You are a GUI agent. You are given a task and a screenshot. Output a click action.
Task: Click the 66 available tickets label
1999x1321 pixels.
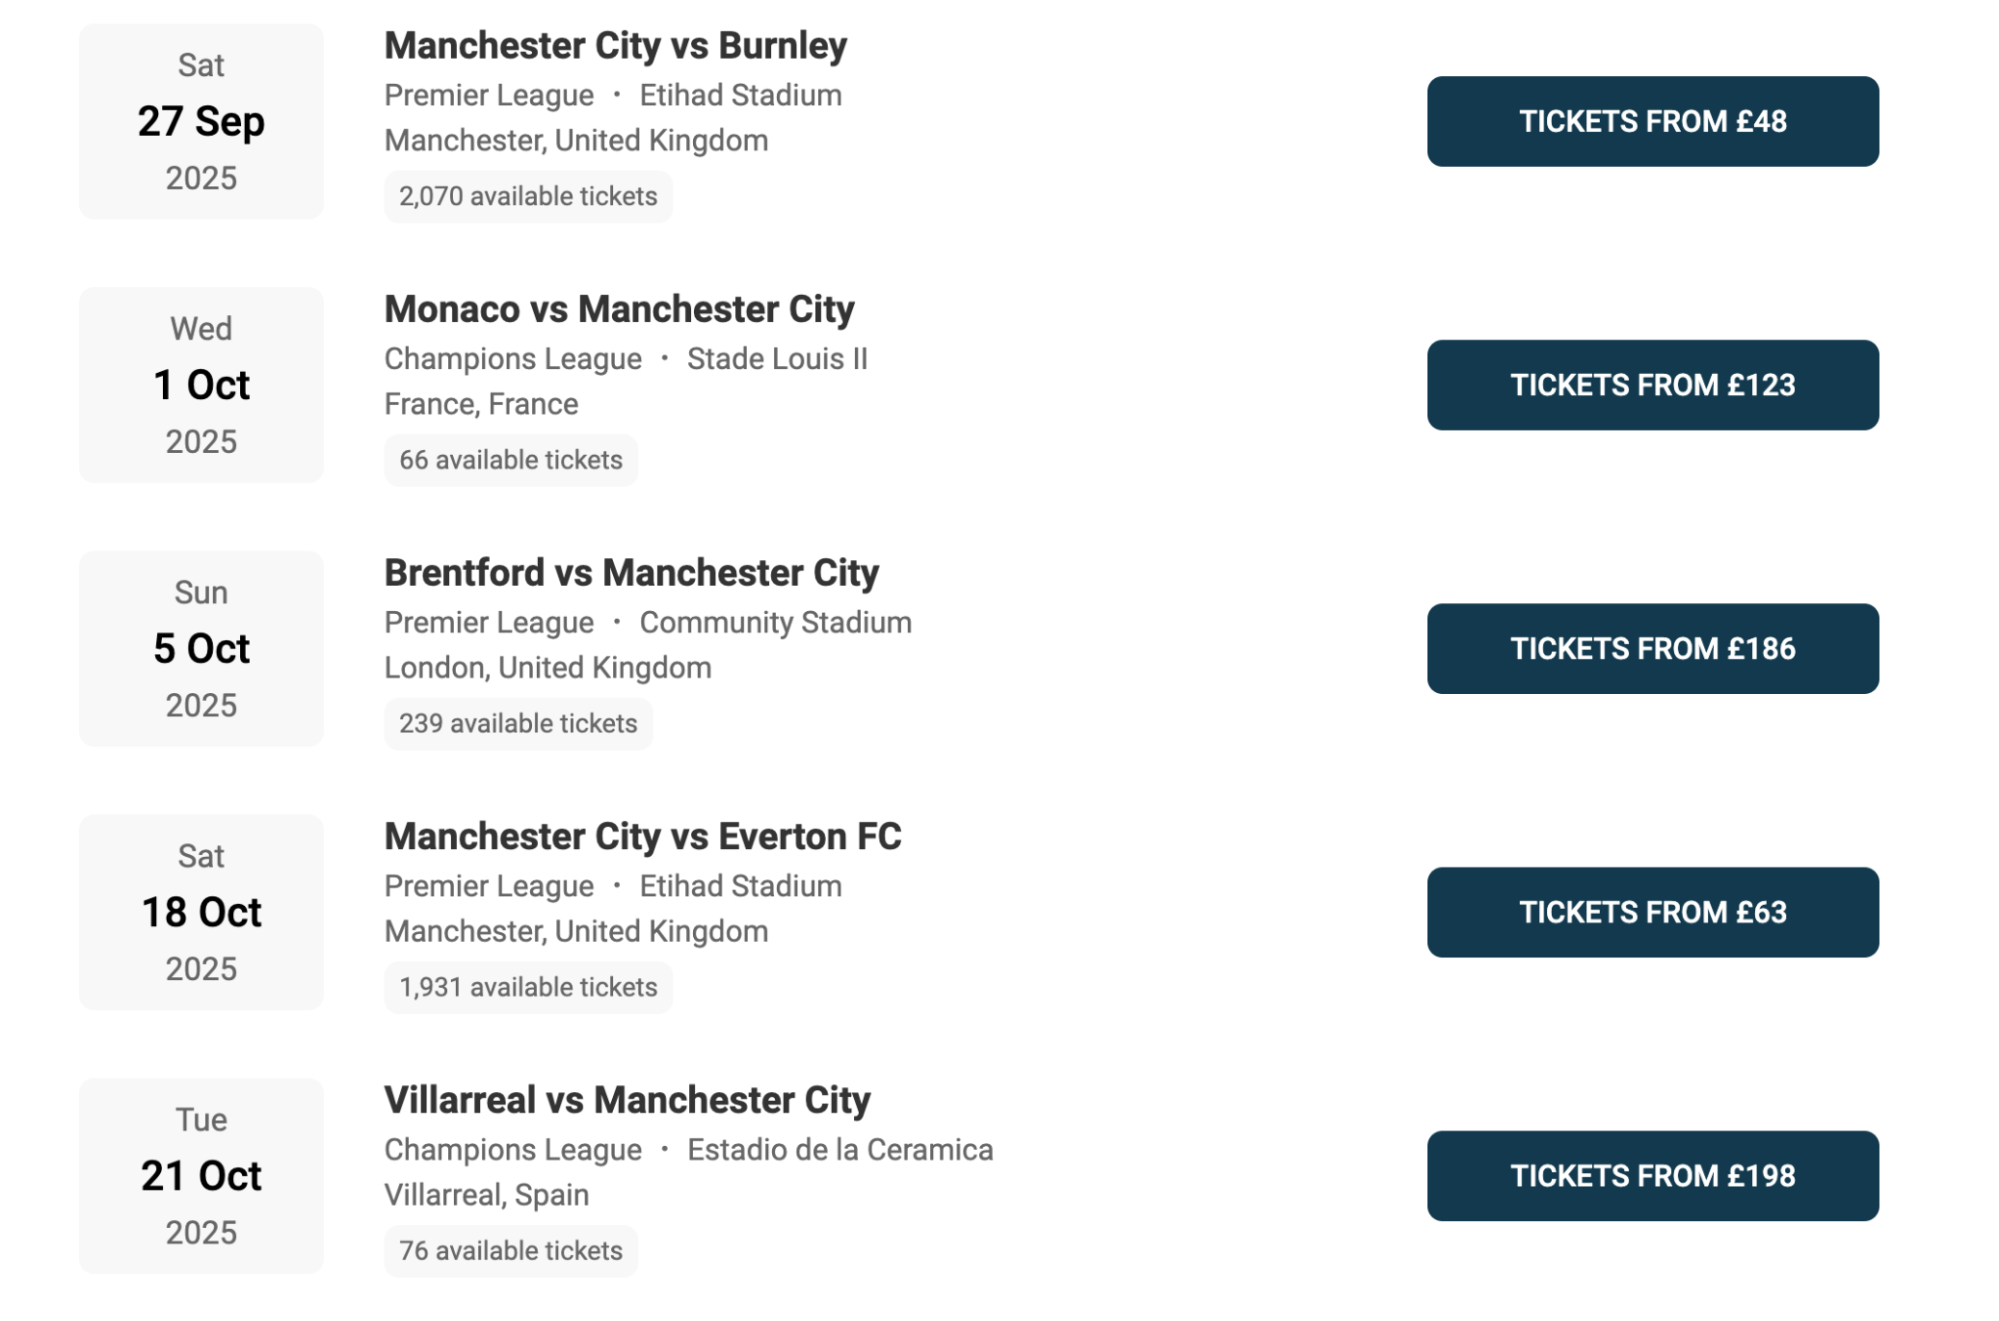510,460
